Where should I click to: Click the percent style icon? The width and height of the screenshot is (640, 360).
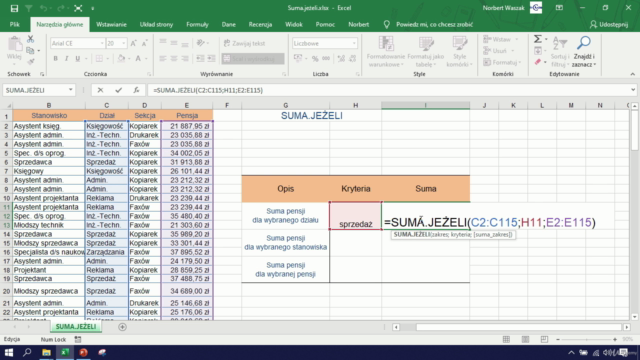[x=315, y=59]
